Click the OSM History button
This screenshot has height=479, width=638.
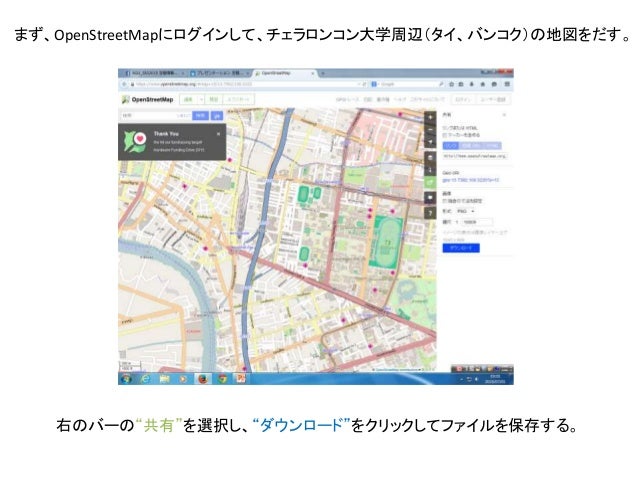[x=214, y=99]
